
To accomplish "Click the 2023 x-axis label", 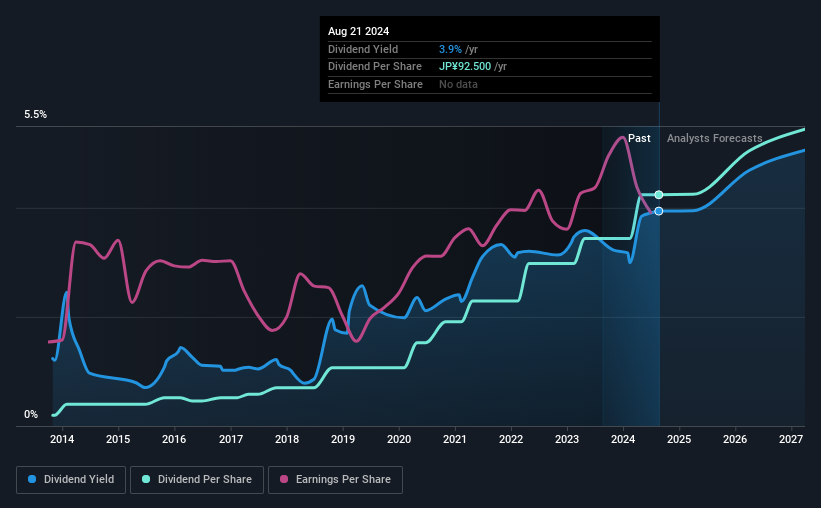I will (567, 439).
